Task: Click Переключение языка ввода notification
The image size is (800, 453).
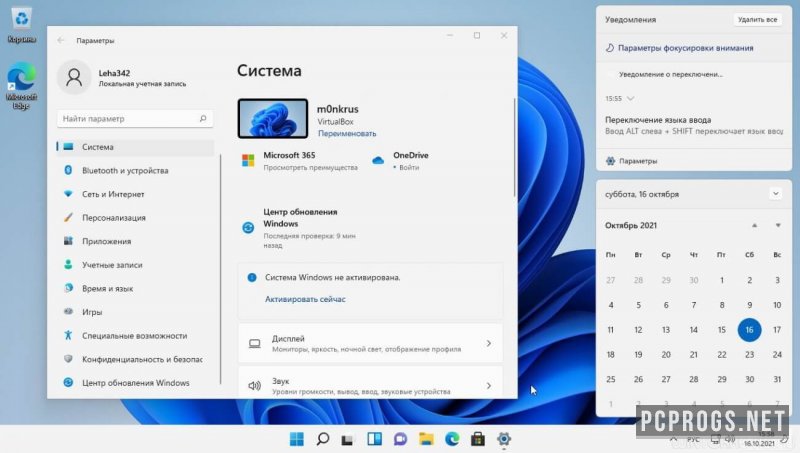Action: coord(694,125)
